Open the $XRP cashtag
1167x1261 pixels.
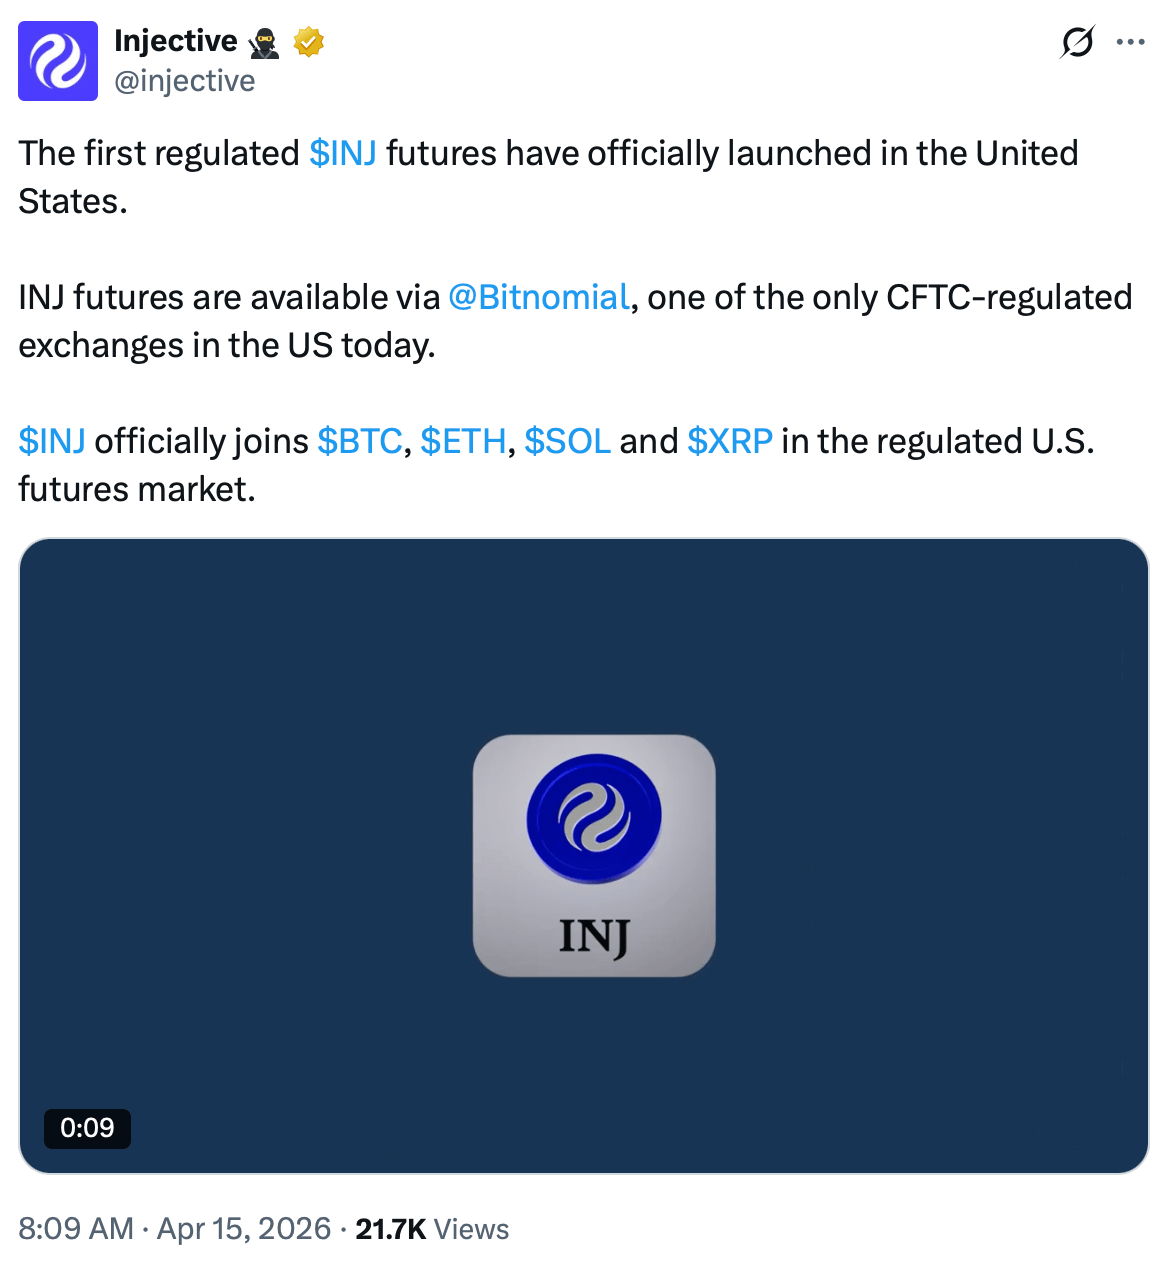click(728, 441)
